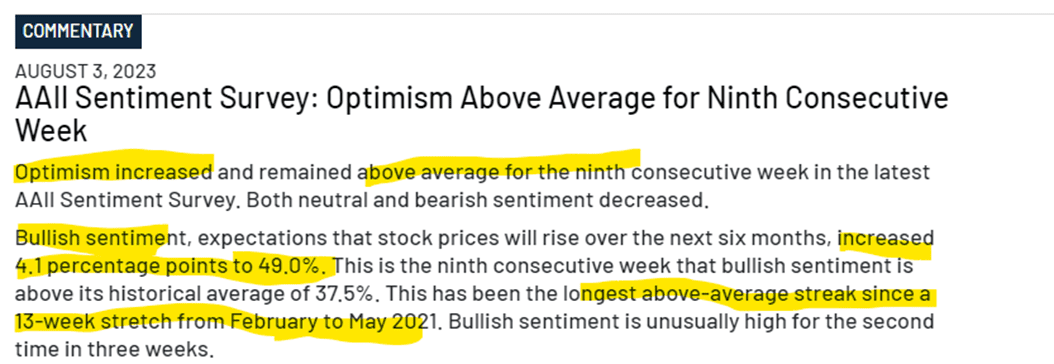This screenshot has height=364, width=1054.
Task: Open the AAII Sentiment Survey headline
Action: coord(481,113)
